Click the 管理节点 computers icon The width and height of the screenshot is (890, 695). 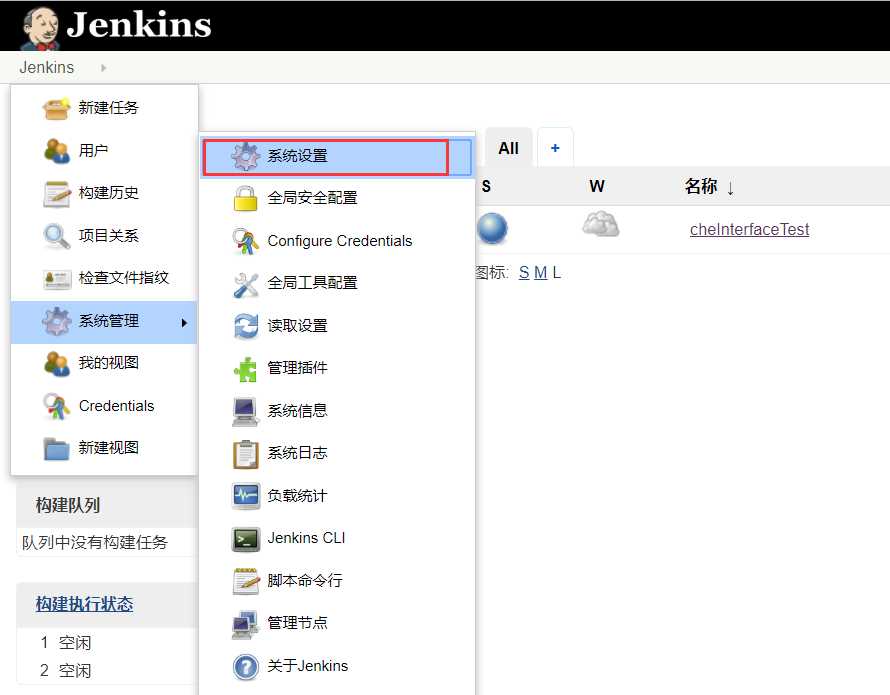tap(245, 624)
